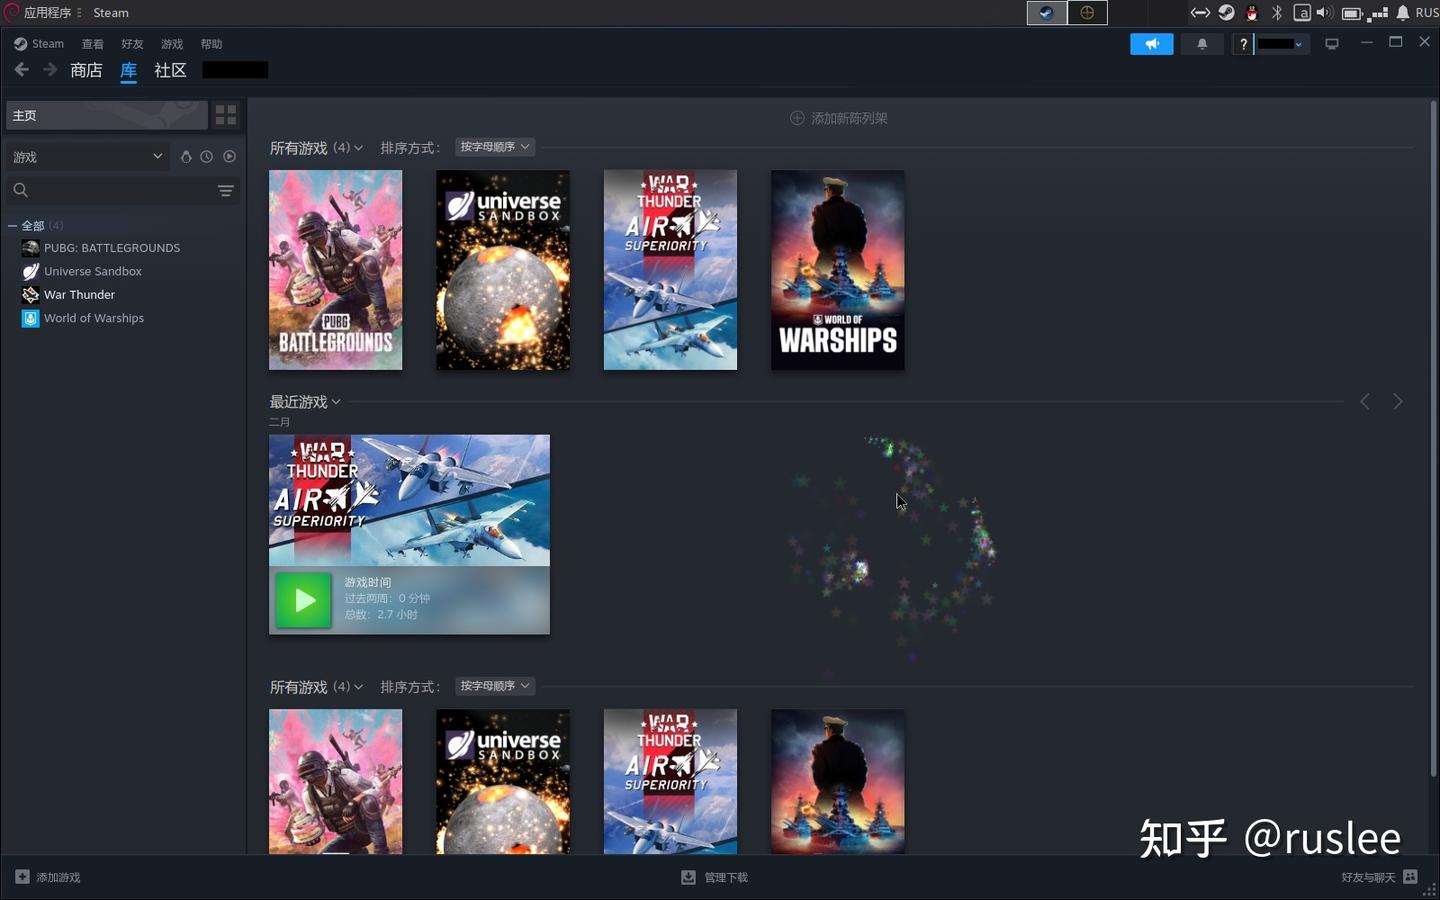Show the previous recent games page arrow
The width and height of the screenshot is (1440, 900).
point(1365,401)
